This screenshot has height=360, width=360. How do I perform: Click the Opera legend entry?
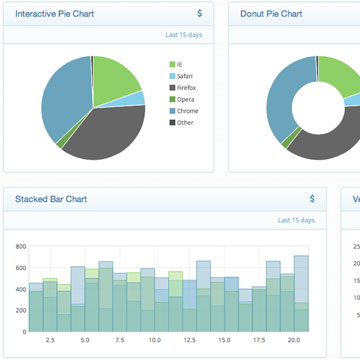[x=182, y=99]
